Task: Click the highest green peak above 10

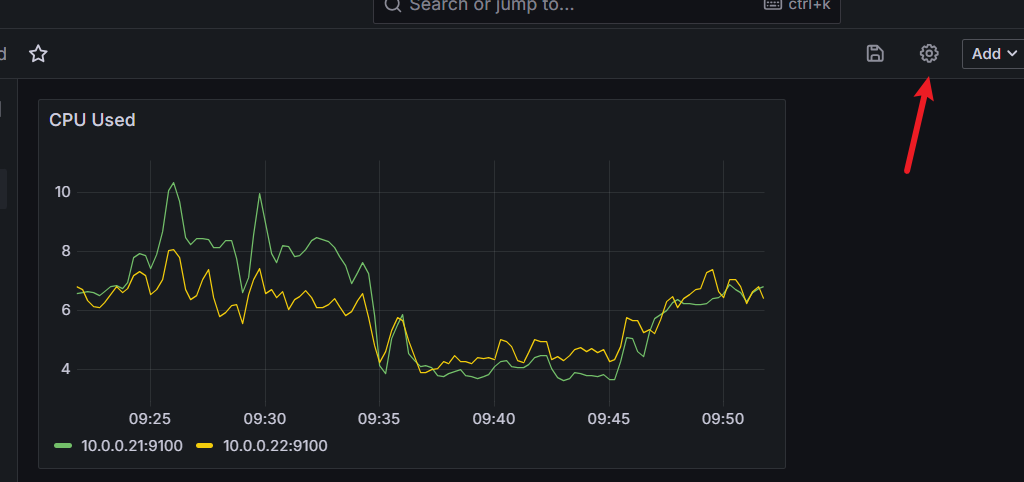Action: point(173,183)
